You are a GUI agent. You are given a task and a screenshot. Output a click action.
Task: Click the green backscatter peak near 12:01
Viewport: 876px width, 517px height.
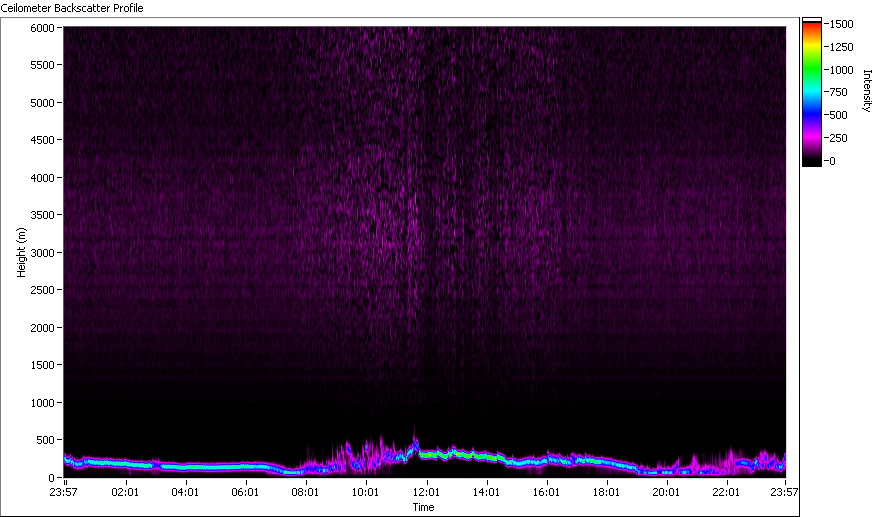[430, 456]
